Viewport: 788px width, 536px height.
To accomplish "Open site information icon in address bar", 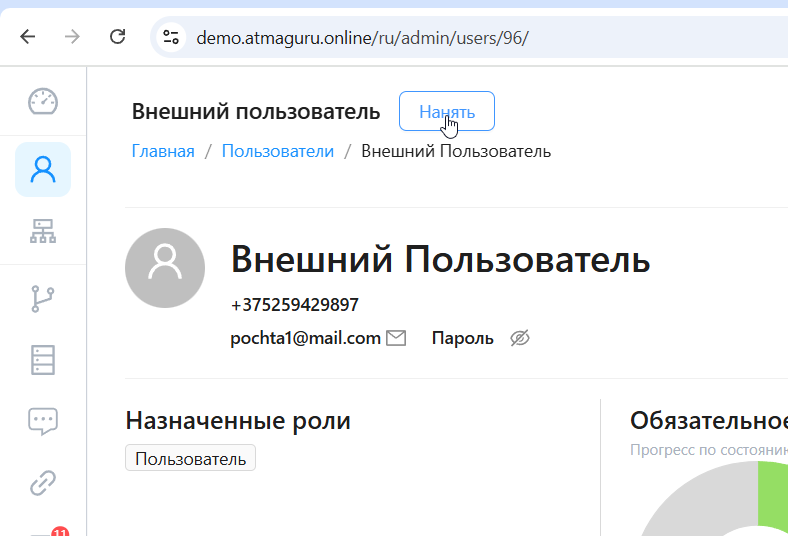I will click(x=171, y=37).
